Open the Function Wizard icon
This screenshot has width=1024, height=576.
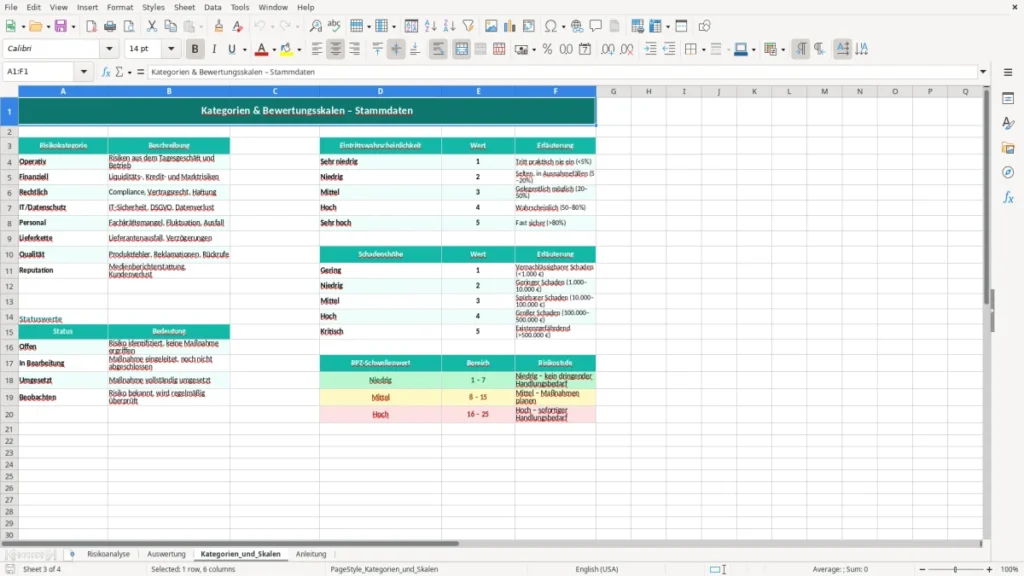(106, 72)
